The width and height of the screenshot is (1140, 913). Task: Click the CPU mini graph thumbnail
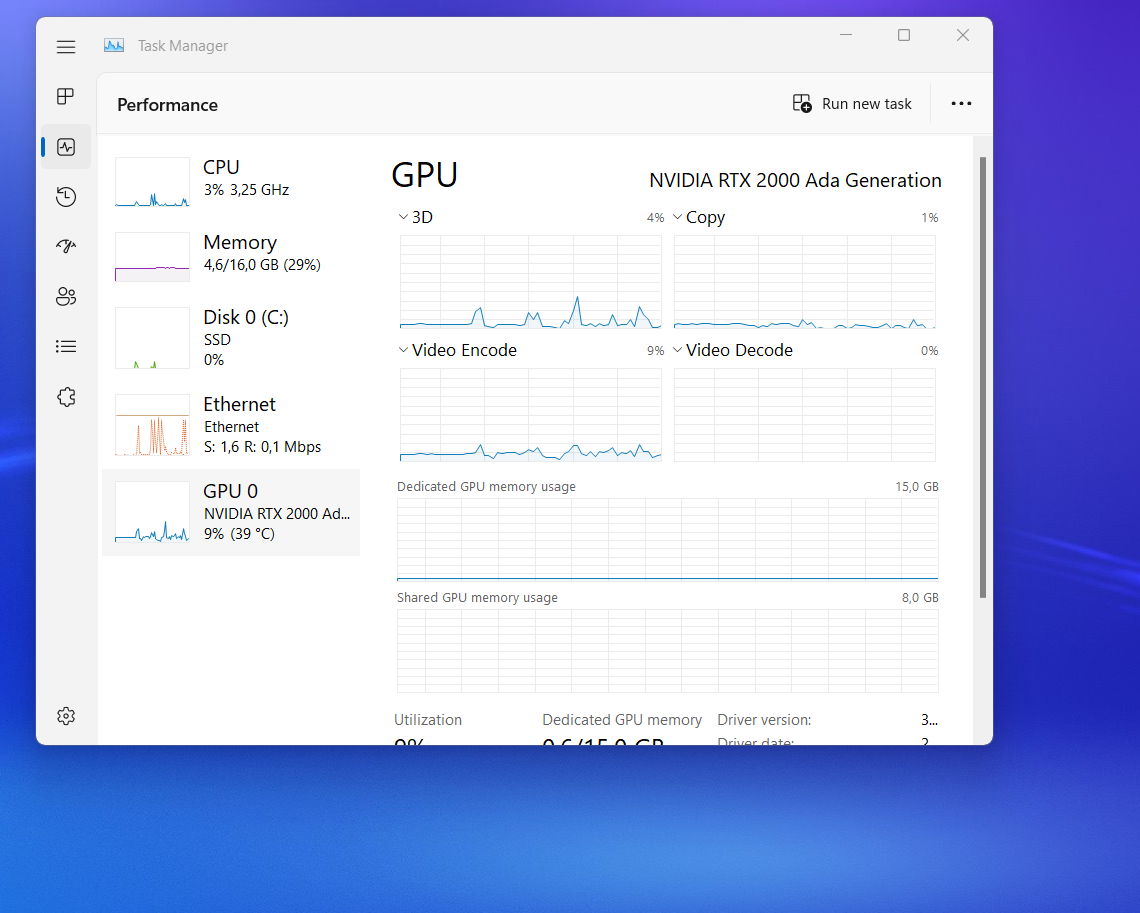152,182
